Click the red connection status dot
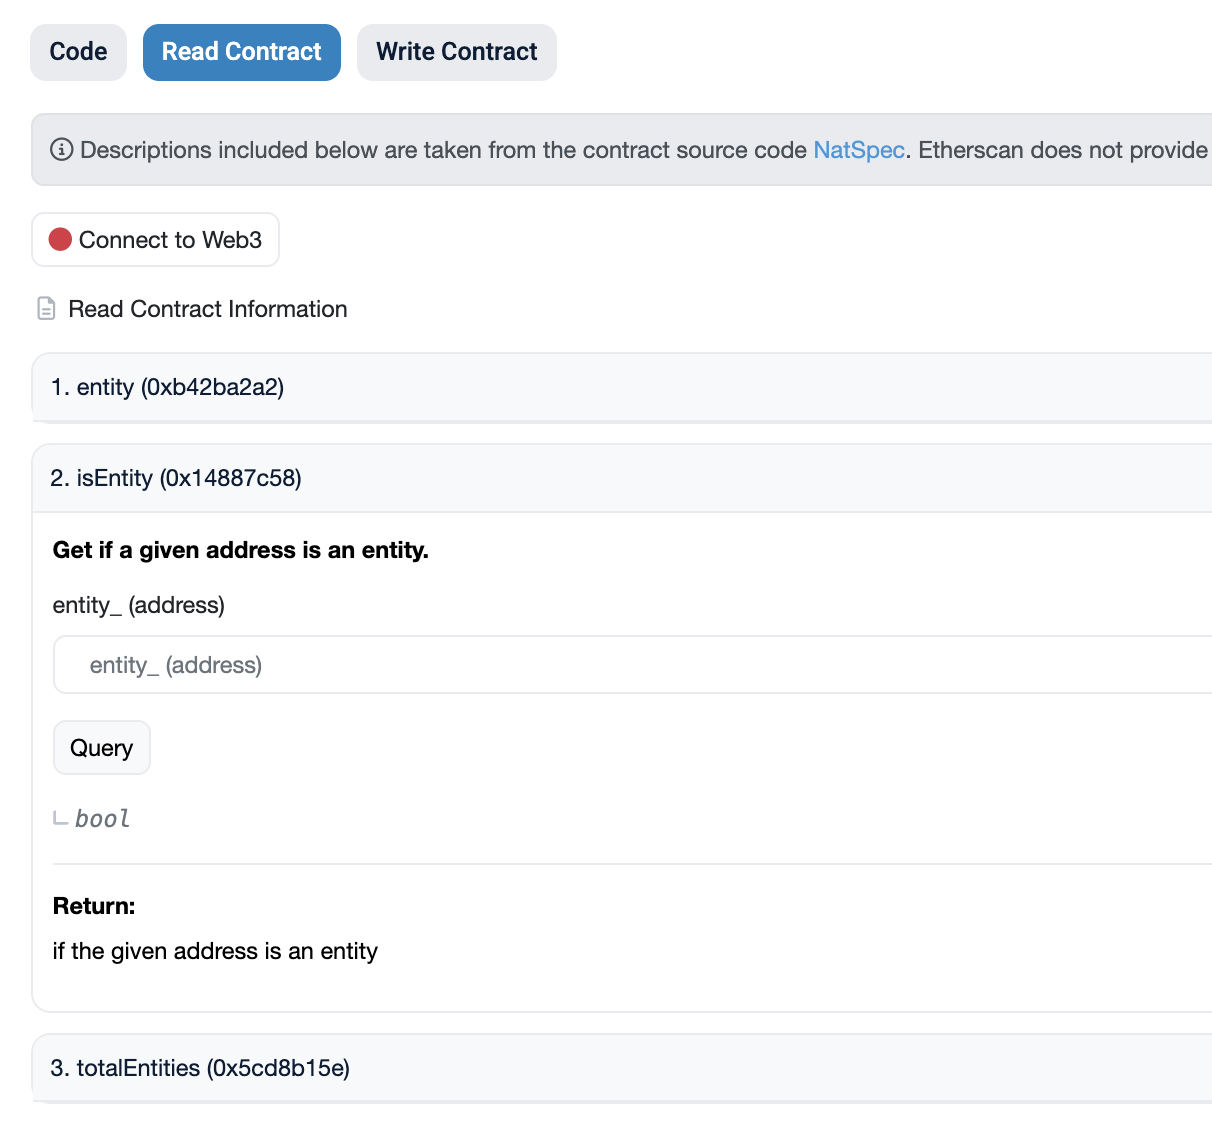Screen dimensions: 1212x1132 (60, 240)
